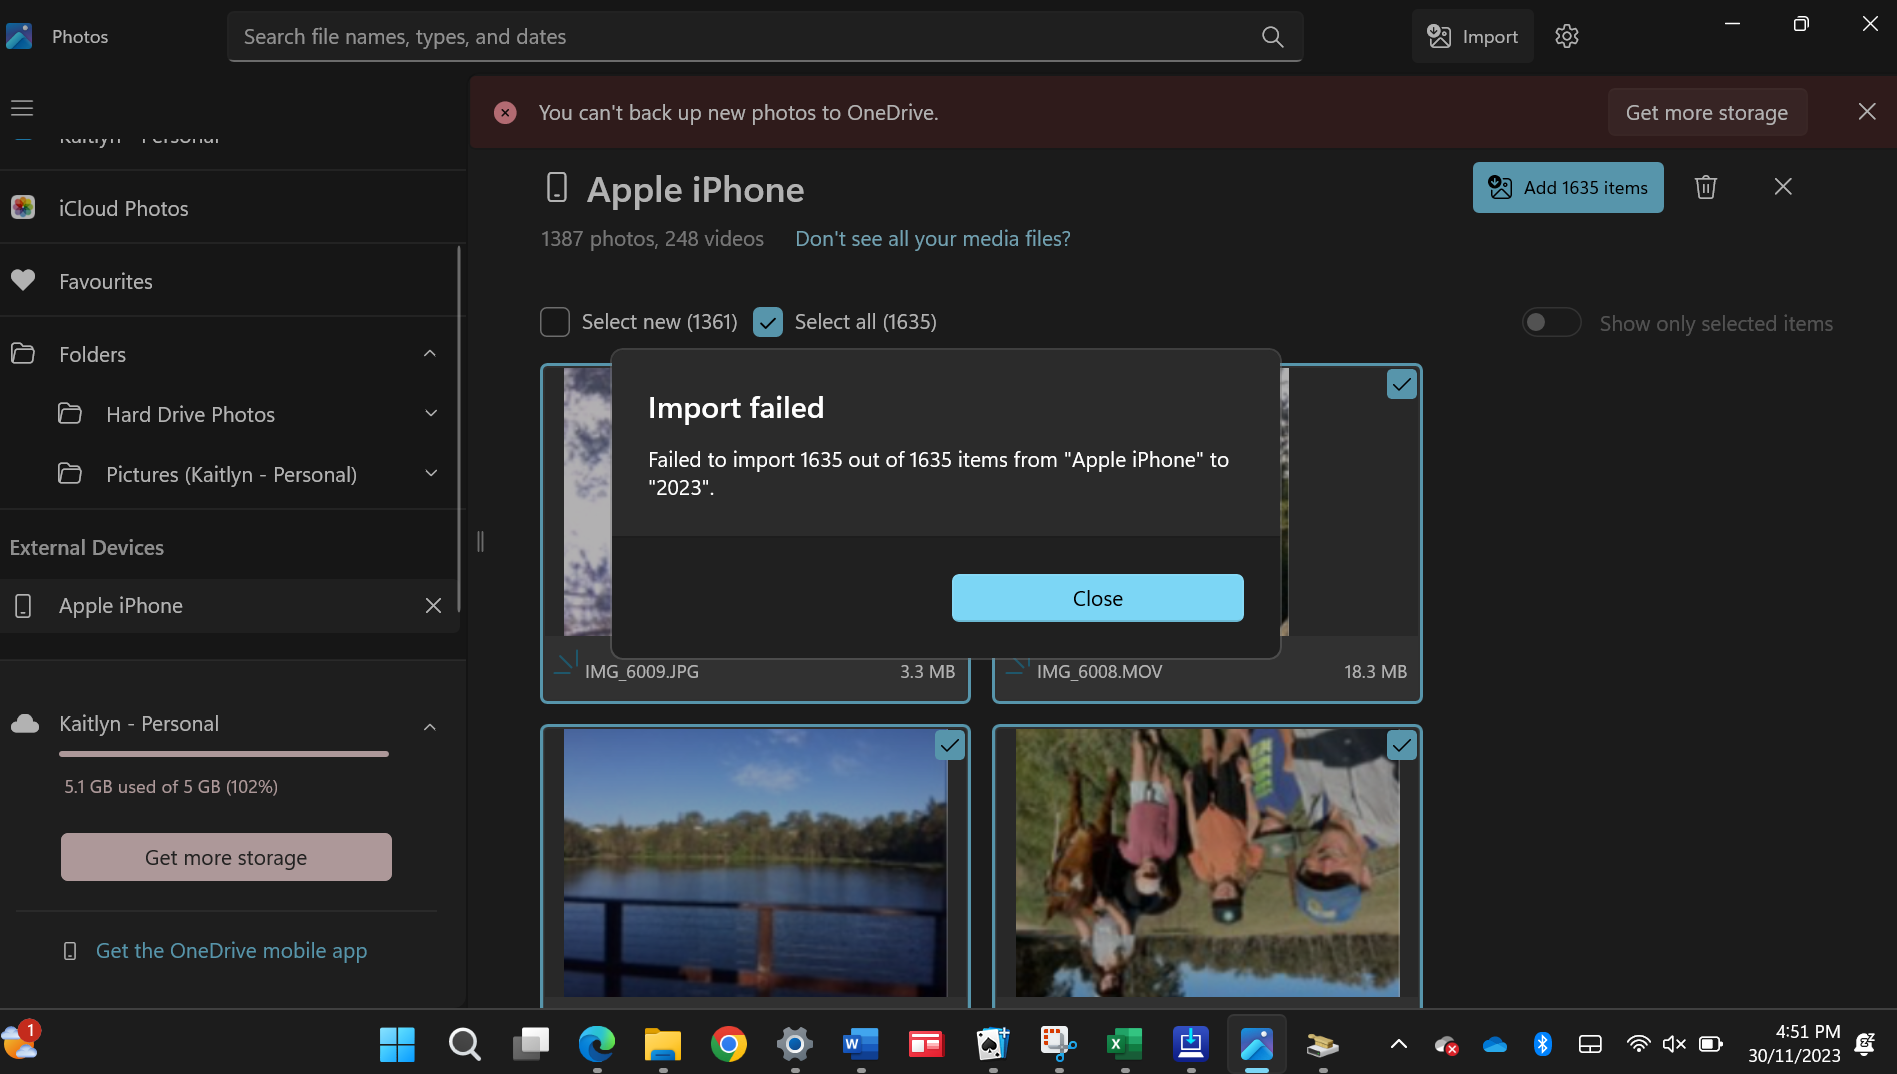Image resolution: width=1897 pixels, height=1074 pixels.
Task: Toggle the hamburger navigation menu
Action: [22, 107]
